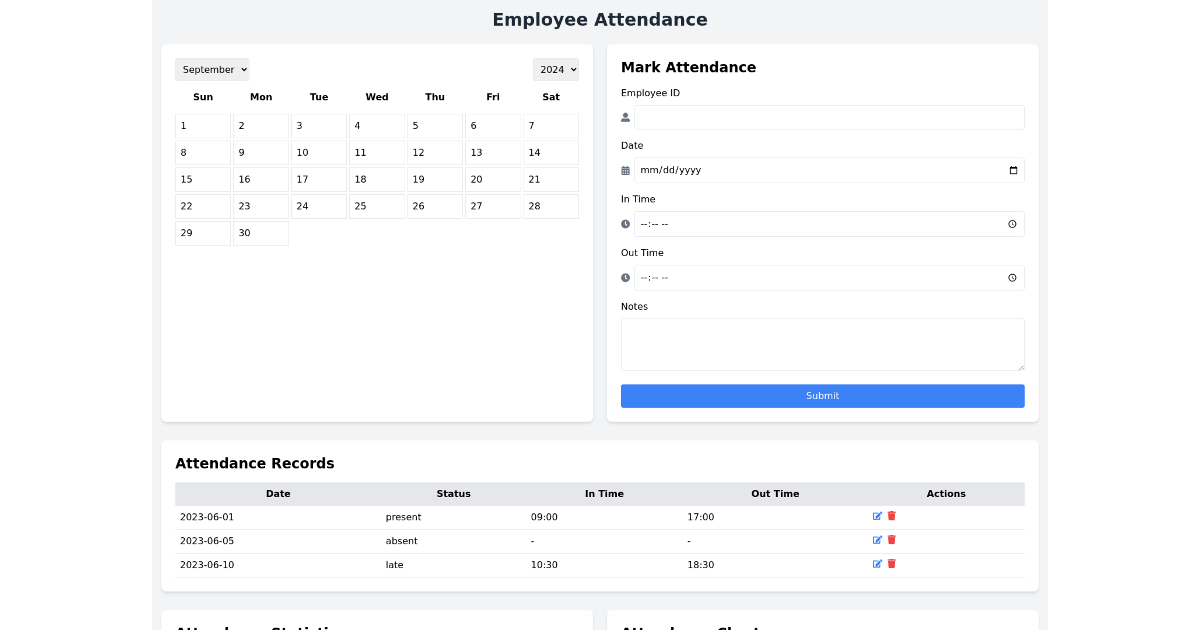Open the month dropdown showing September
This screenshot has height=630, width=1200.
click(212, 69)
